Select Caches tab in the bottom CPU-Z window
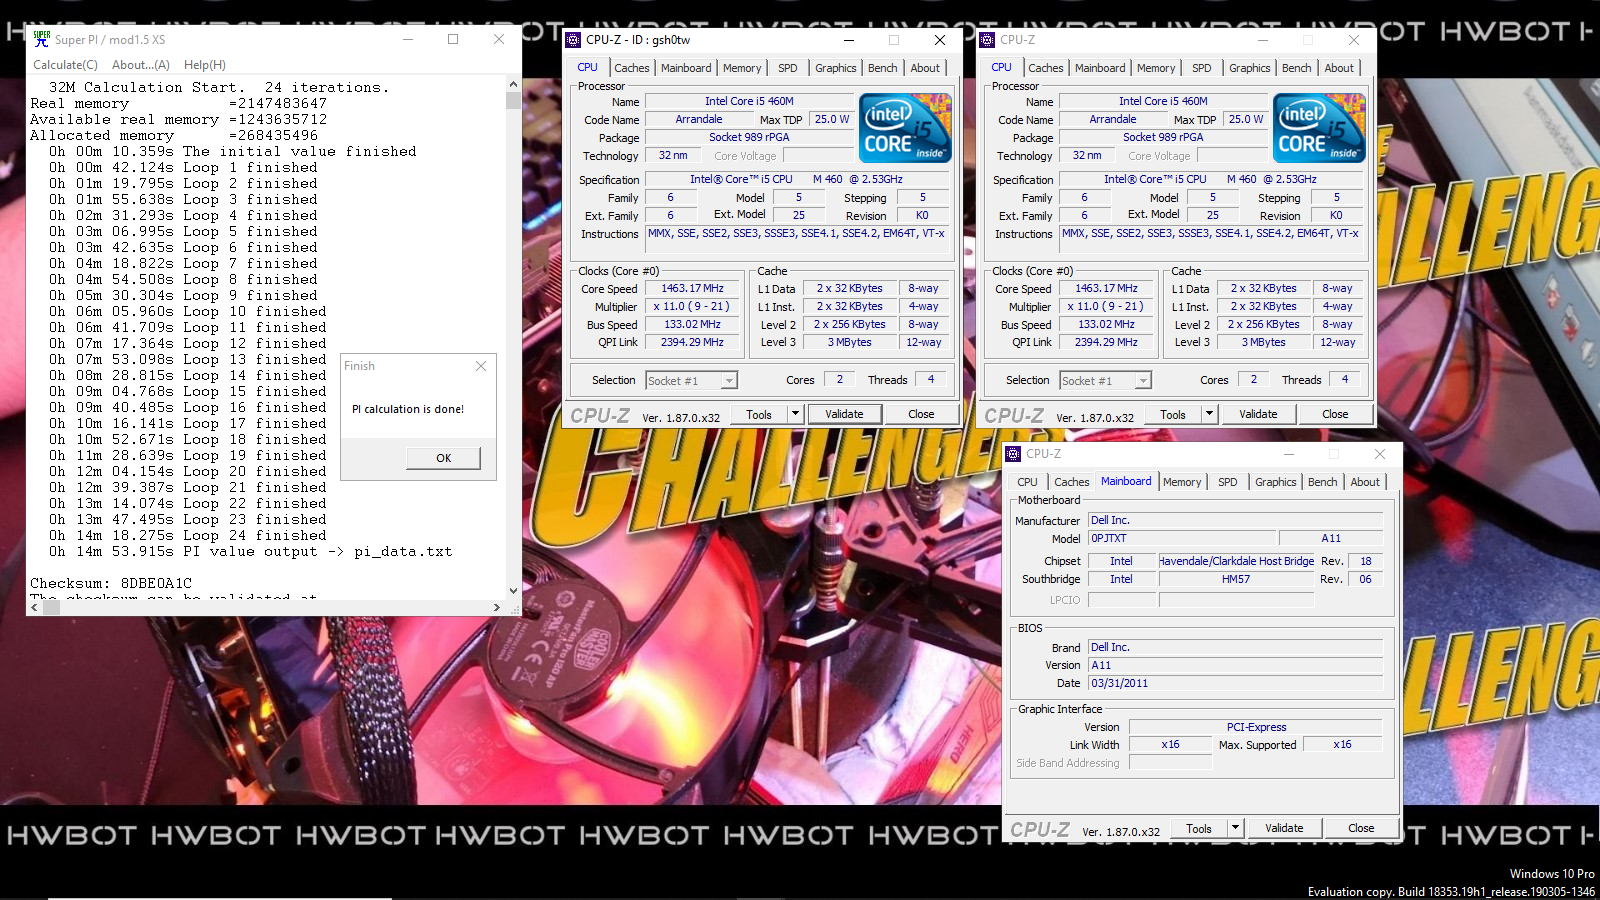Viewport: 1600px width, 900px height. coord(1072,482)
